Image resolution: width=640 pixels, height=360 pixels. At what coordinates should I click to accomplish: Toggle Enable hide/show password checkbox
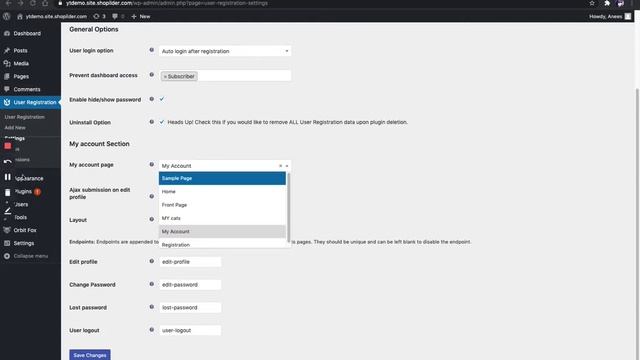[162, 99]
